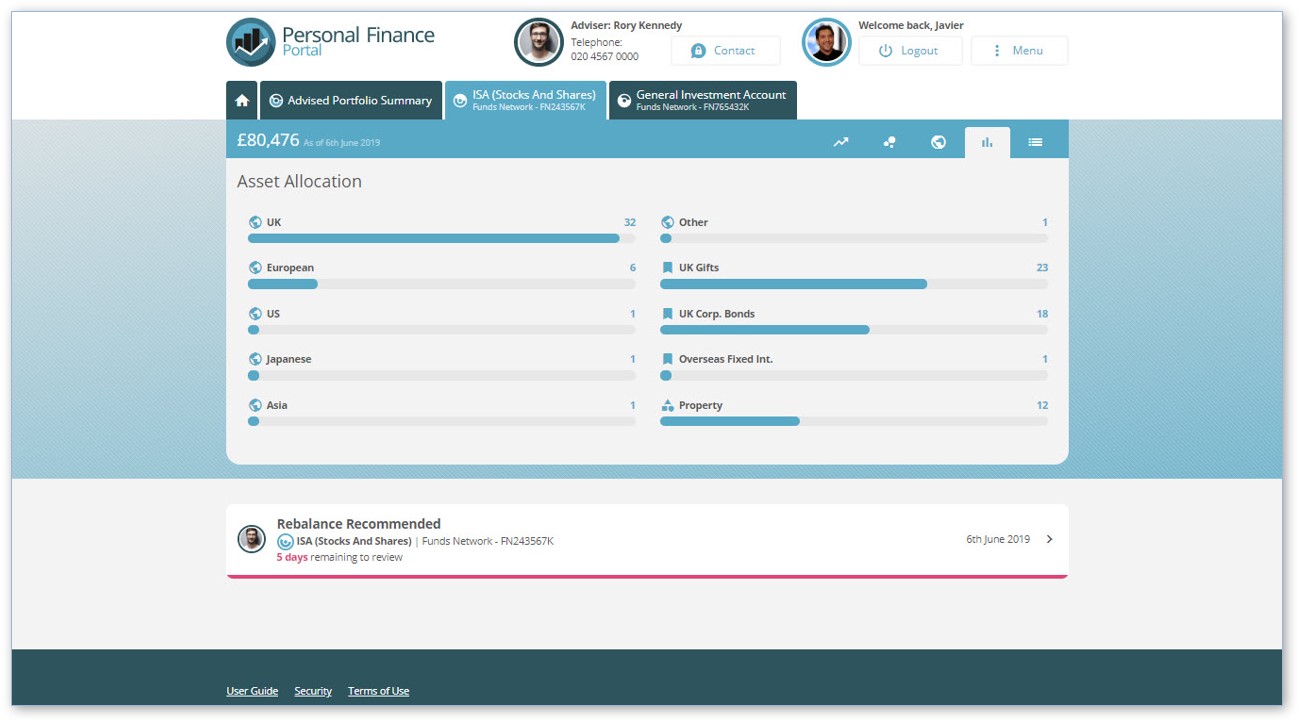Click the globe icon beside European
The width and height of the screenshot is (1300, 723).
point(255,268)
